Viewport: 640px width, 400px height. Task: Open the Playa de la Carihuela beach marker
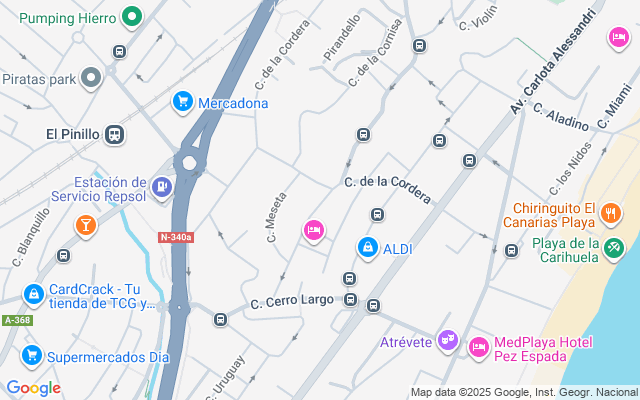614,249
